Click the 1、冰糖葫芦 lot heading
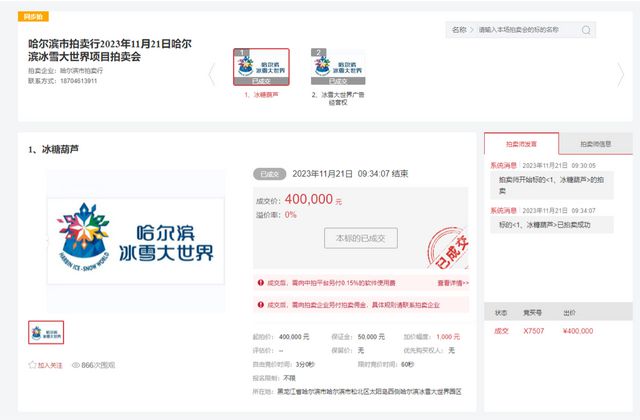Viewport: 640px width, 420px height. [x=53, y=149]
